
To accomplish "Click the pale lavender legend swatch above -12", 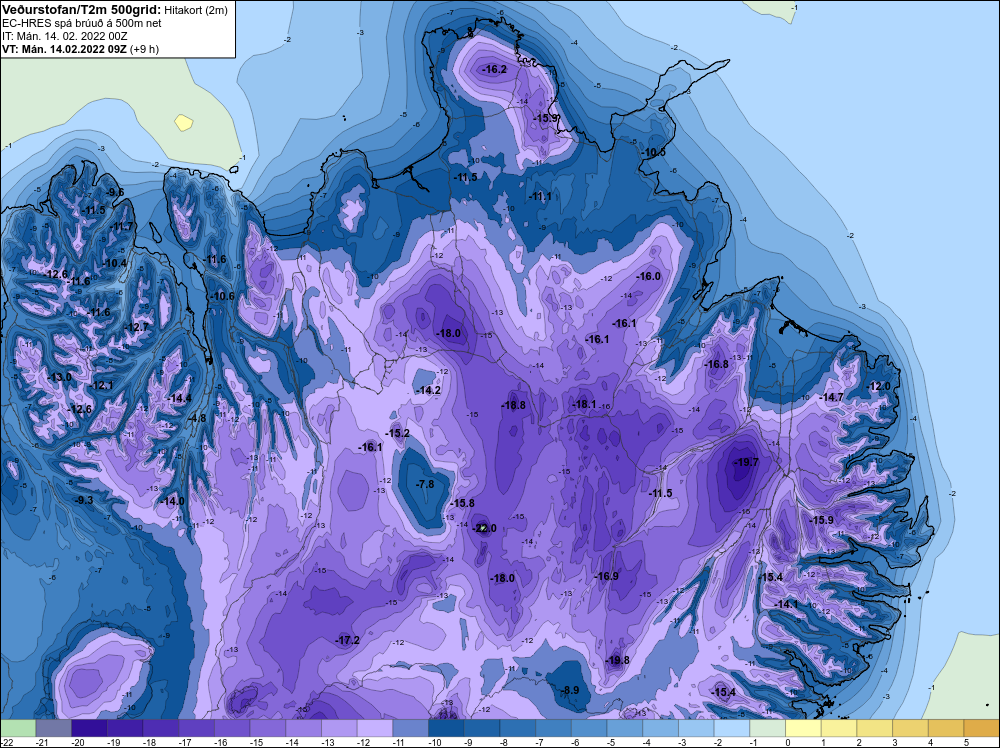I will (x=375, y=728).
